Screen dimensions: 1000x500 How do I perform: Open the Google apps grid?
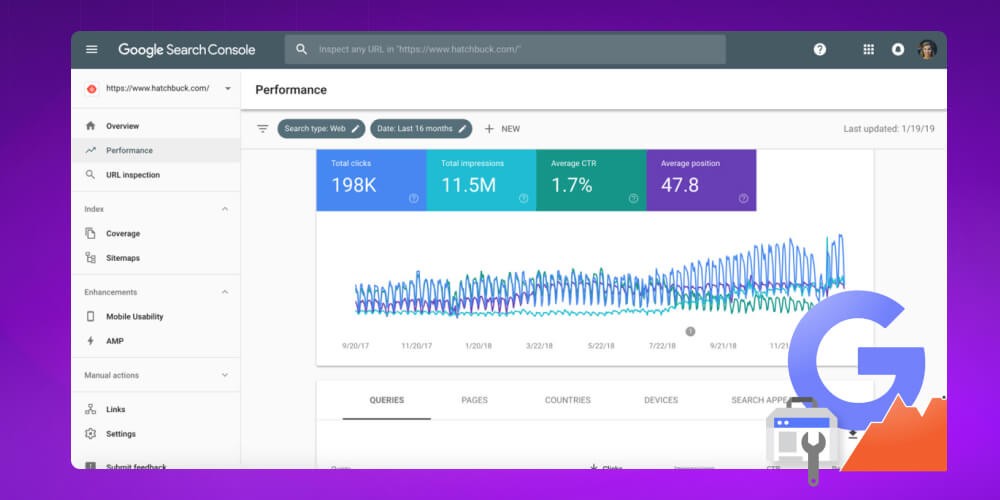click(x=868, y=49)
